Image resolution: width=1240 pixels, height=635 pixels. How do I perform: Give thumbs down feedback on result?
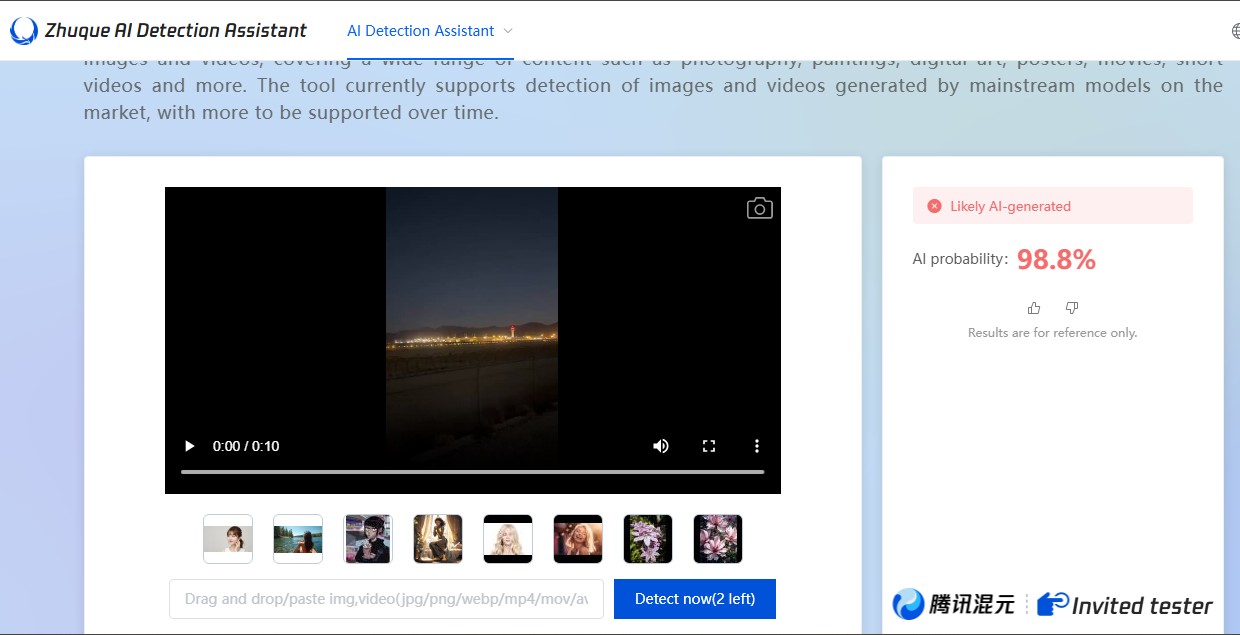[1072, 308]
